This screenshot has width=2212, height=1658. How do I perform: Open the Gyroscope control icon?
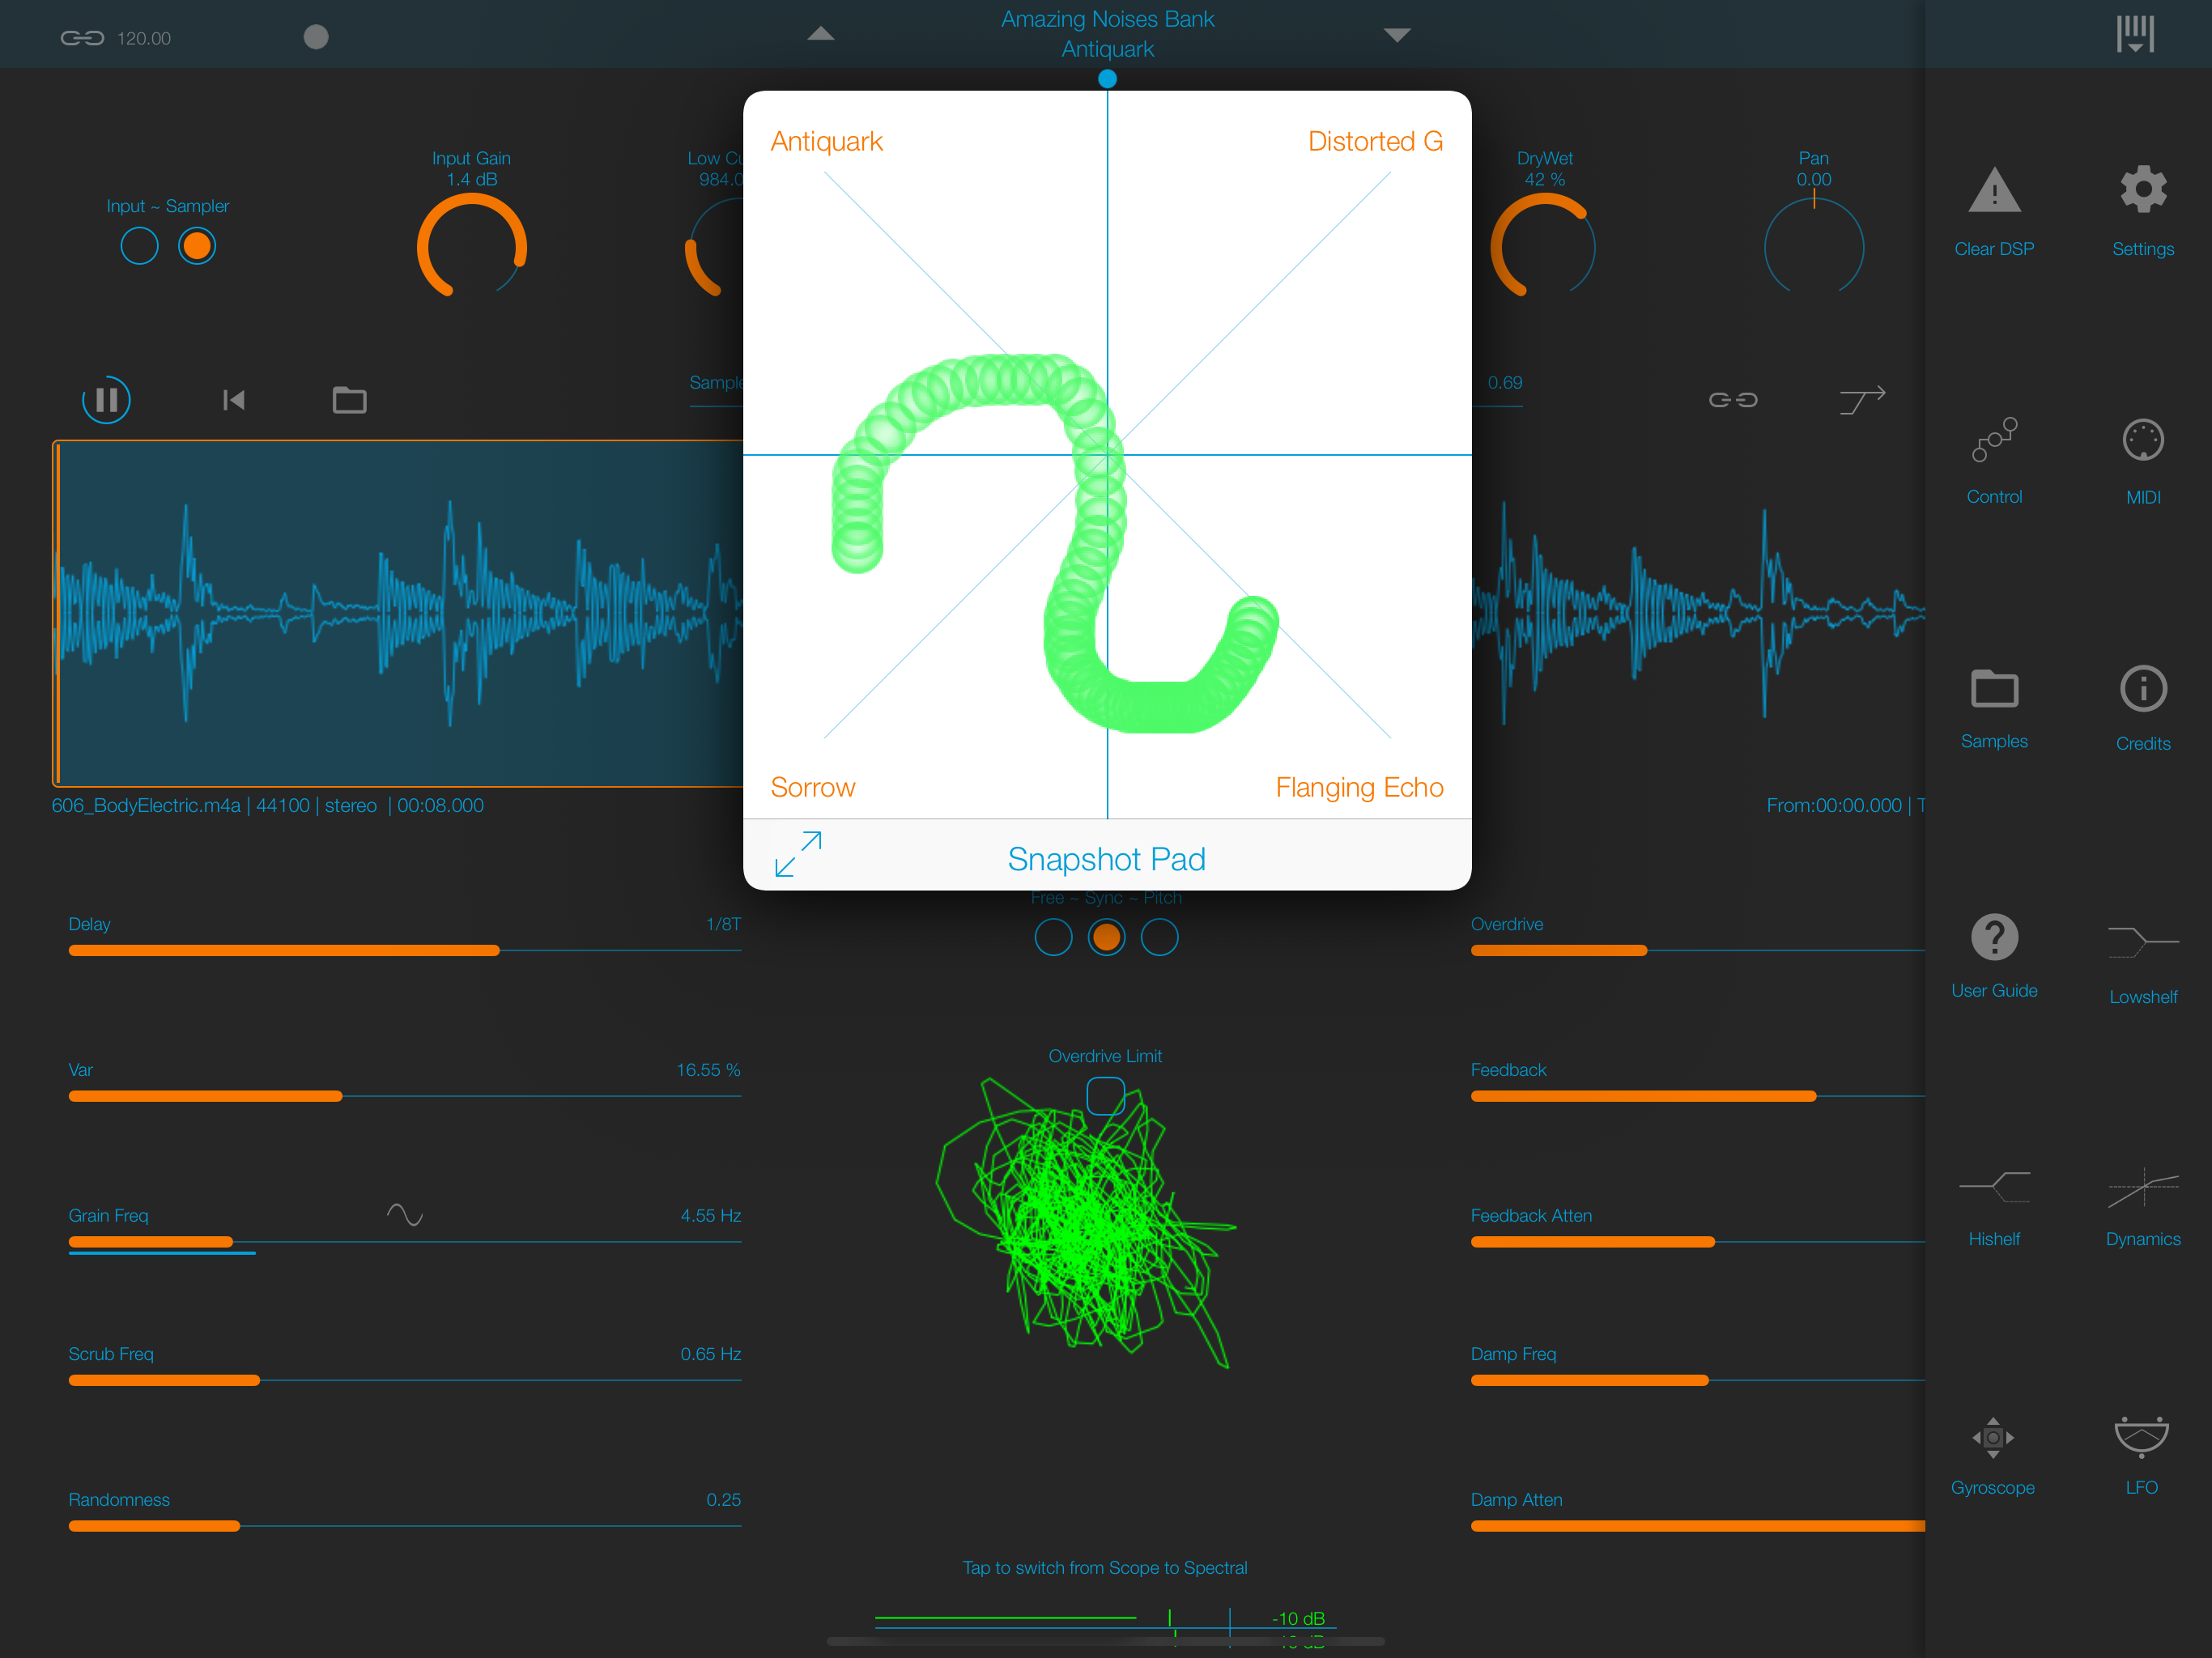point(1992,1437)
